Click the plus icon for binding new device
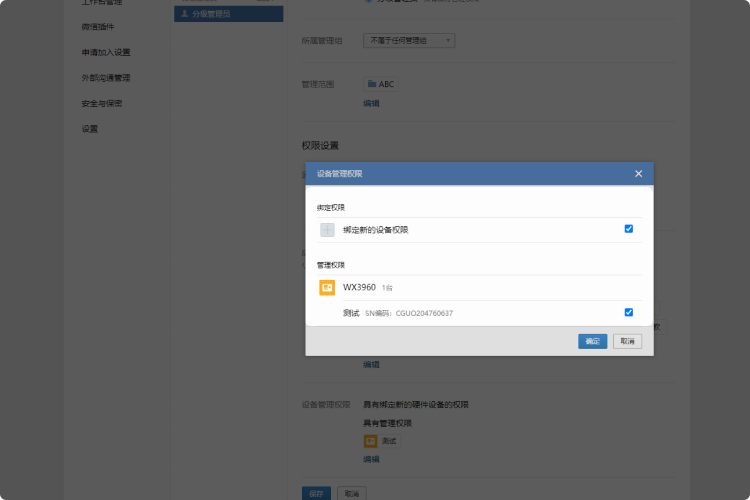 pos(327,230)
